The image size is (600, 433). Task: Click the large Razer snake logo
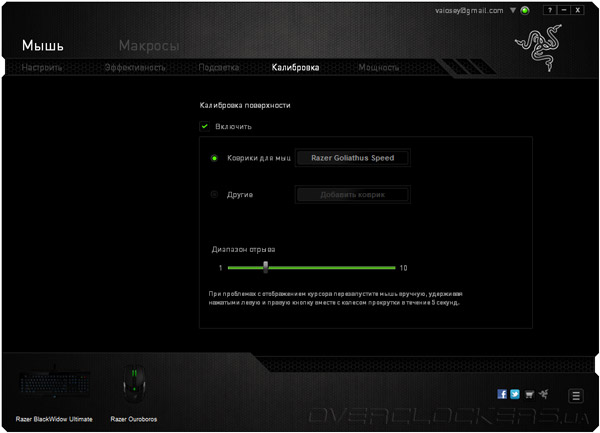pos(540,47)
